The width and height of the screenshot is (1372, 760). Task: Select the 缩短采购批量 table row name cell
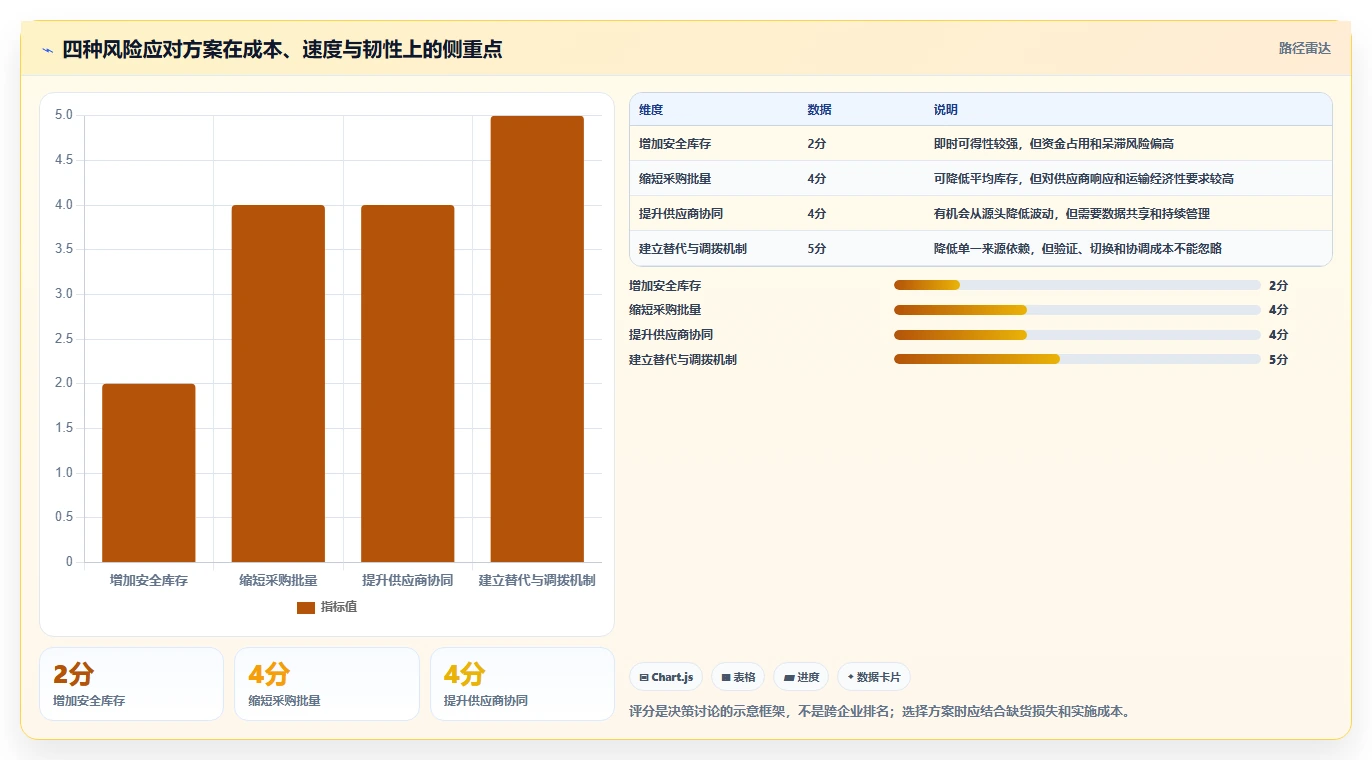click(675, 179)
